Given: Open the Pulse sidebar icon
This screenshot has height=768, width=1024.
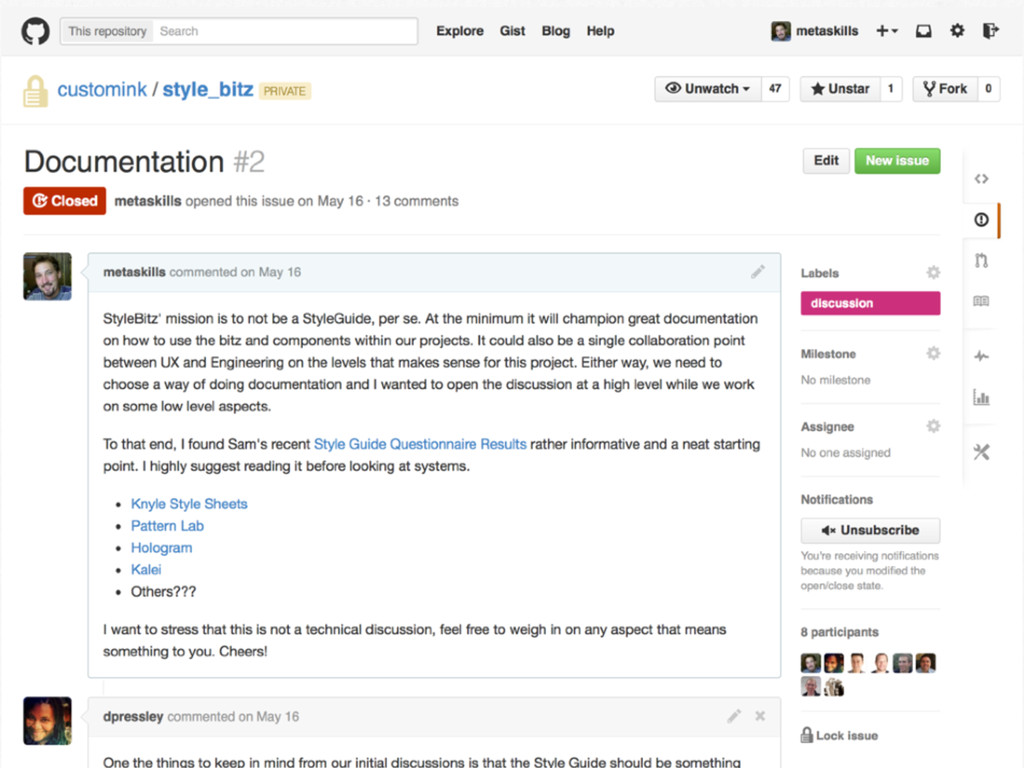Looking at the screenshot, I should point(981,356).
